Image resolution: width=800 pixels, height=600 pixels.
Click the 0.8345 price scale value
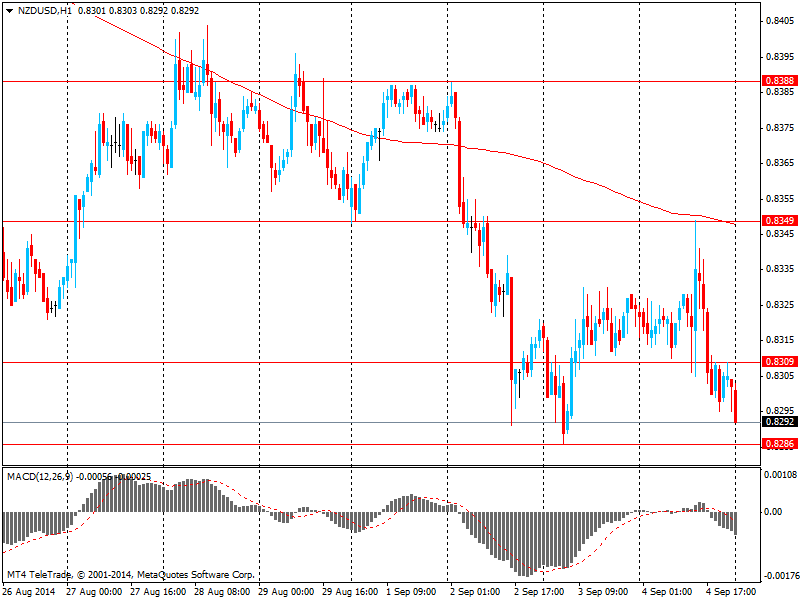780,234
